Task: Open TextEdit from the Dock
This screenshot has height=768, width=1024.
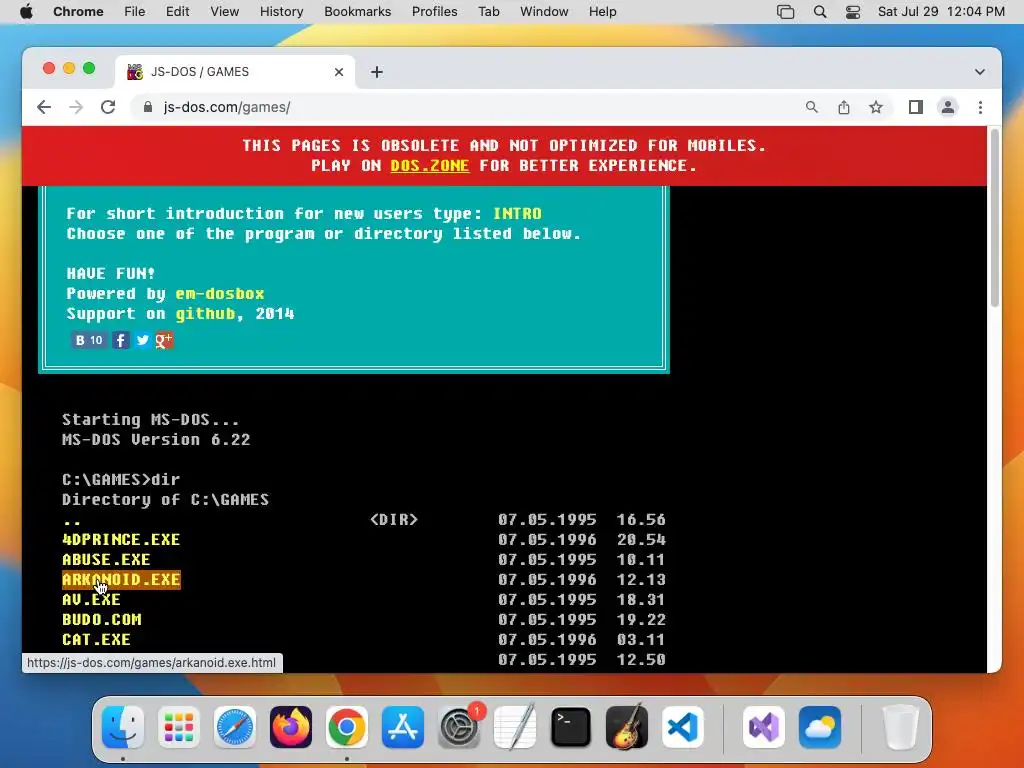Action: point(515,727)
